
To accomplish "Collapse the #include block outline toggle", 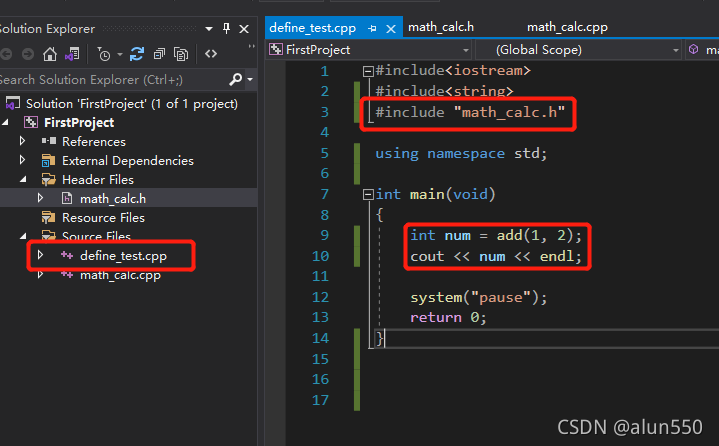I will coord(368,71).
